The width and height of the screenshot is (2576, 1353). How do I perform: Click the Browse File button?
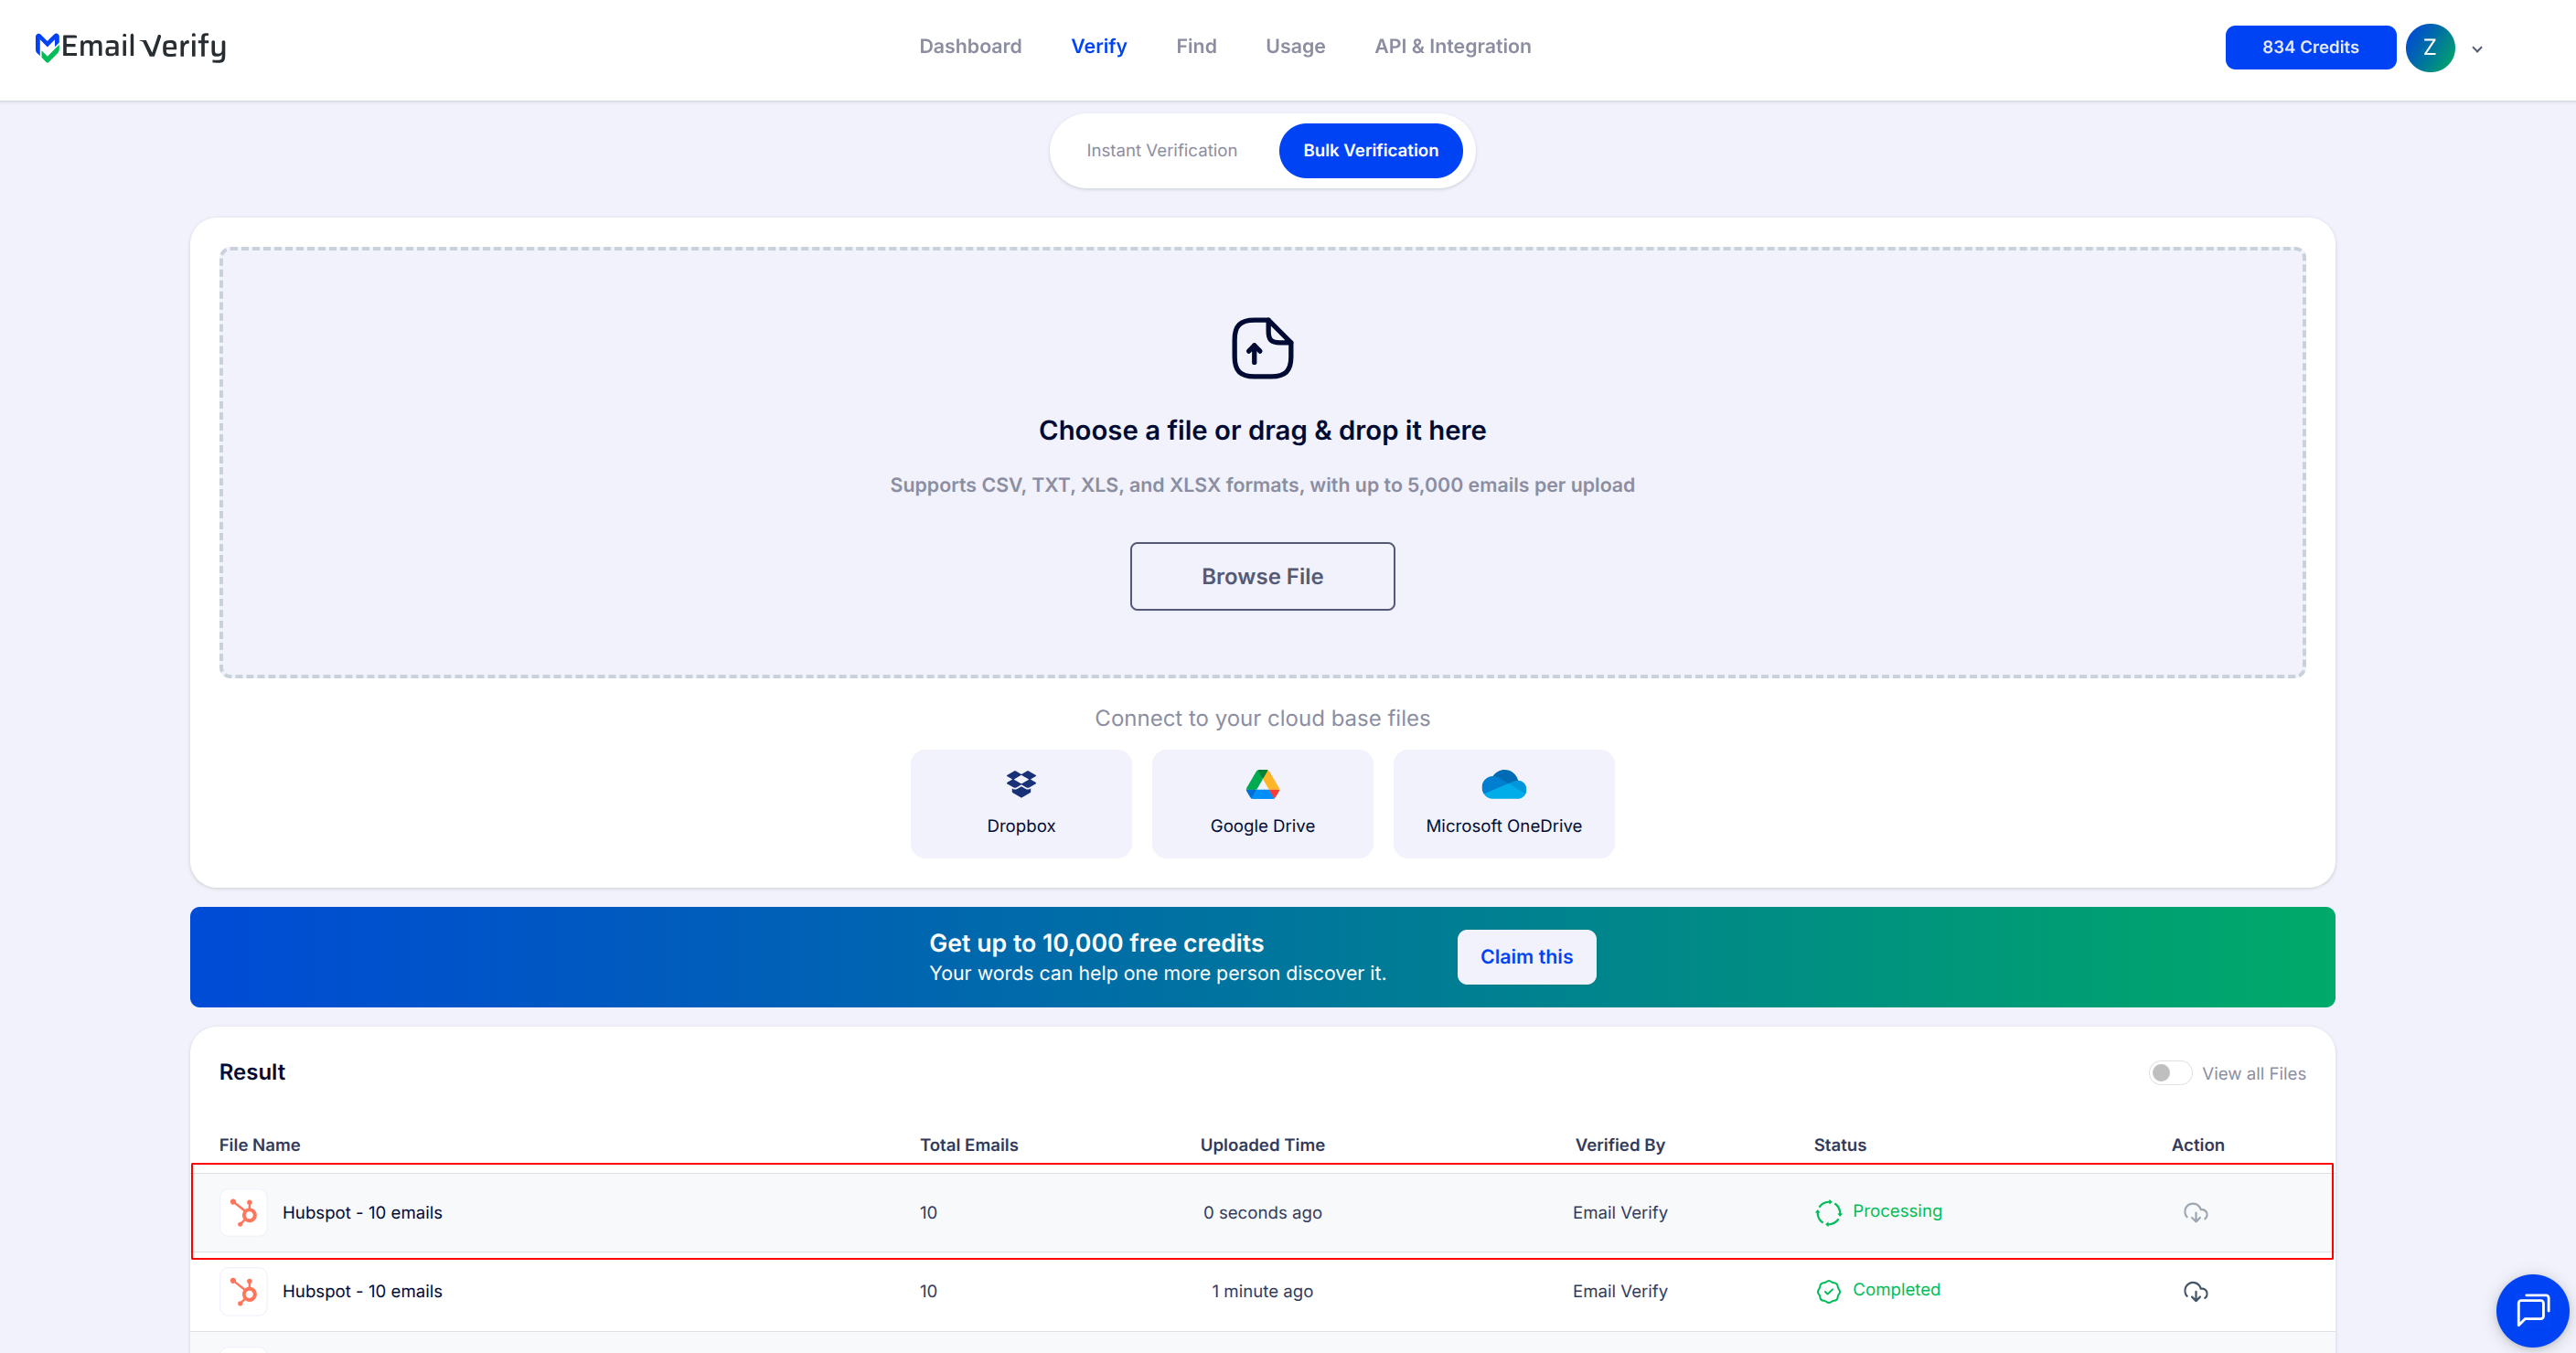click(1262, 576)
